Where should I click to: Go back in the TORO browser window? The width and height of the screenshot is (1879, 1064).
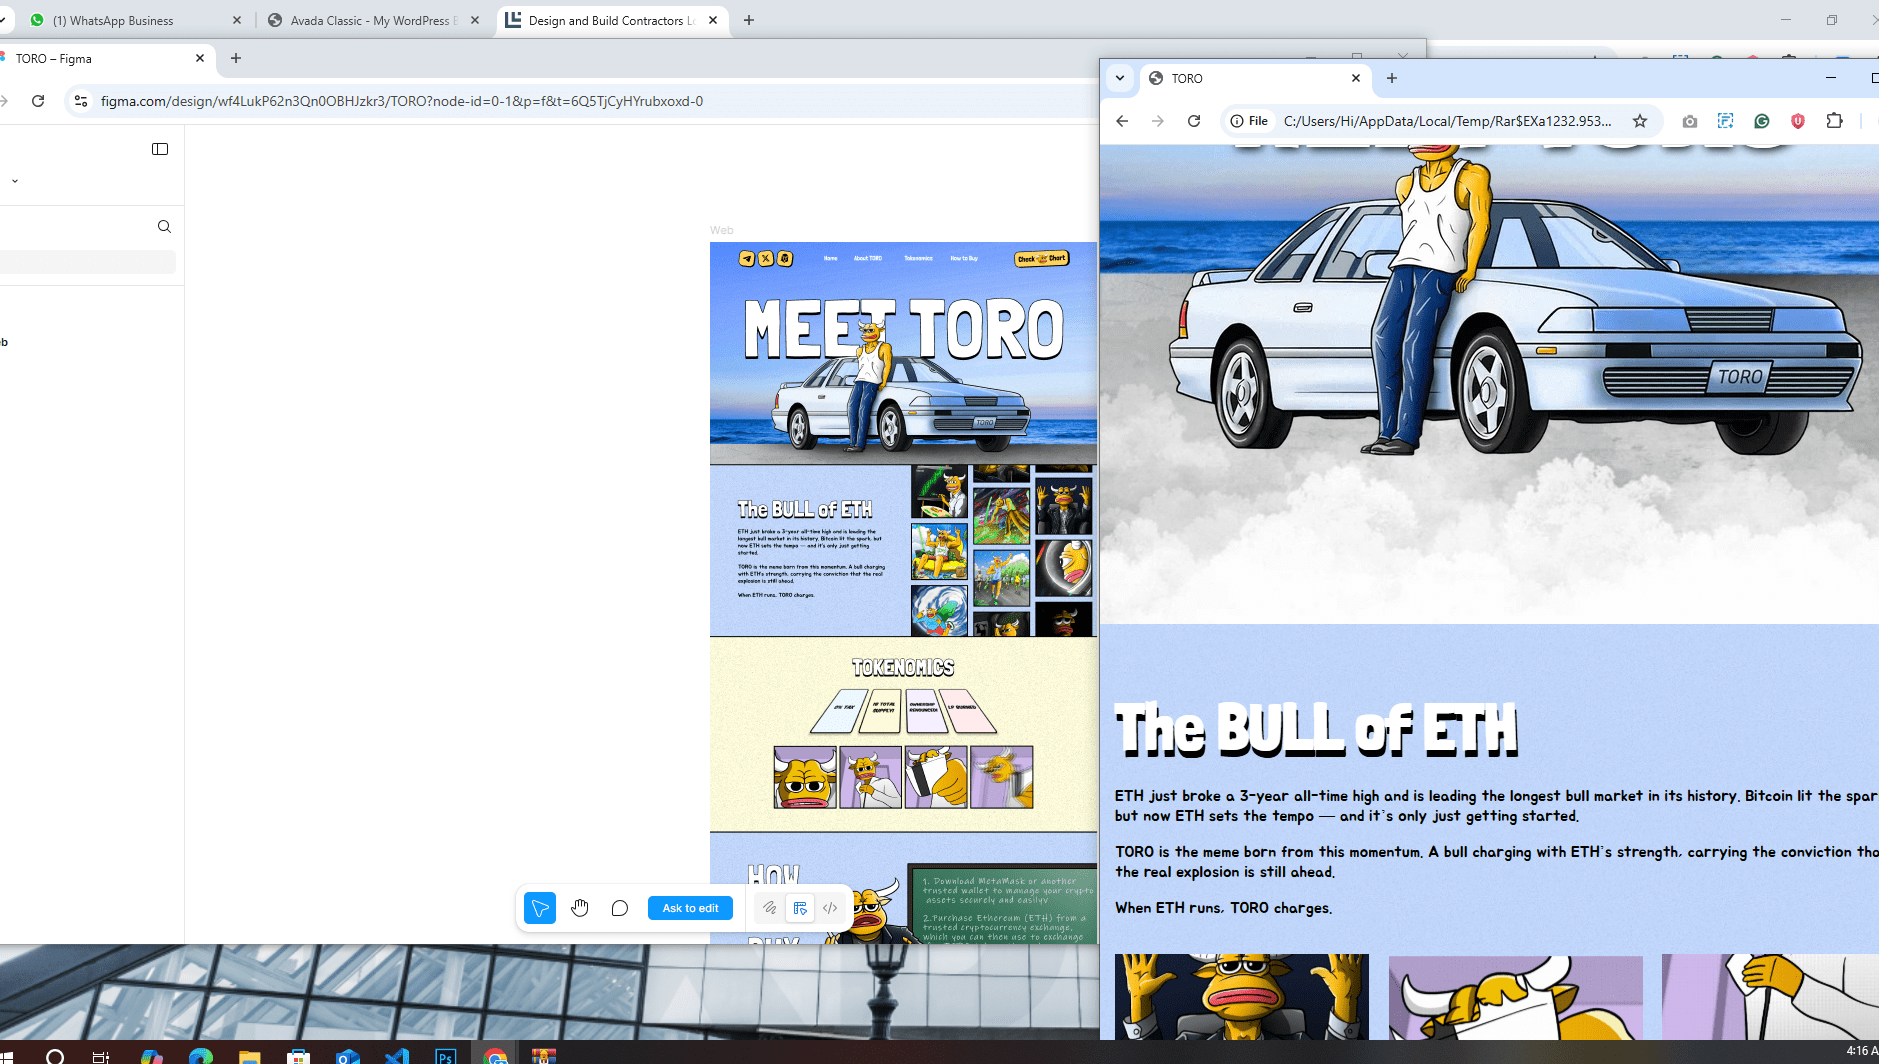(x=1122, y=121)
